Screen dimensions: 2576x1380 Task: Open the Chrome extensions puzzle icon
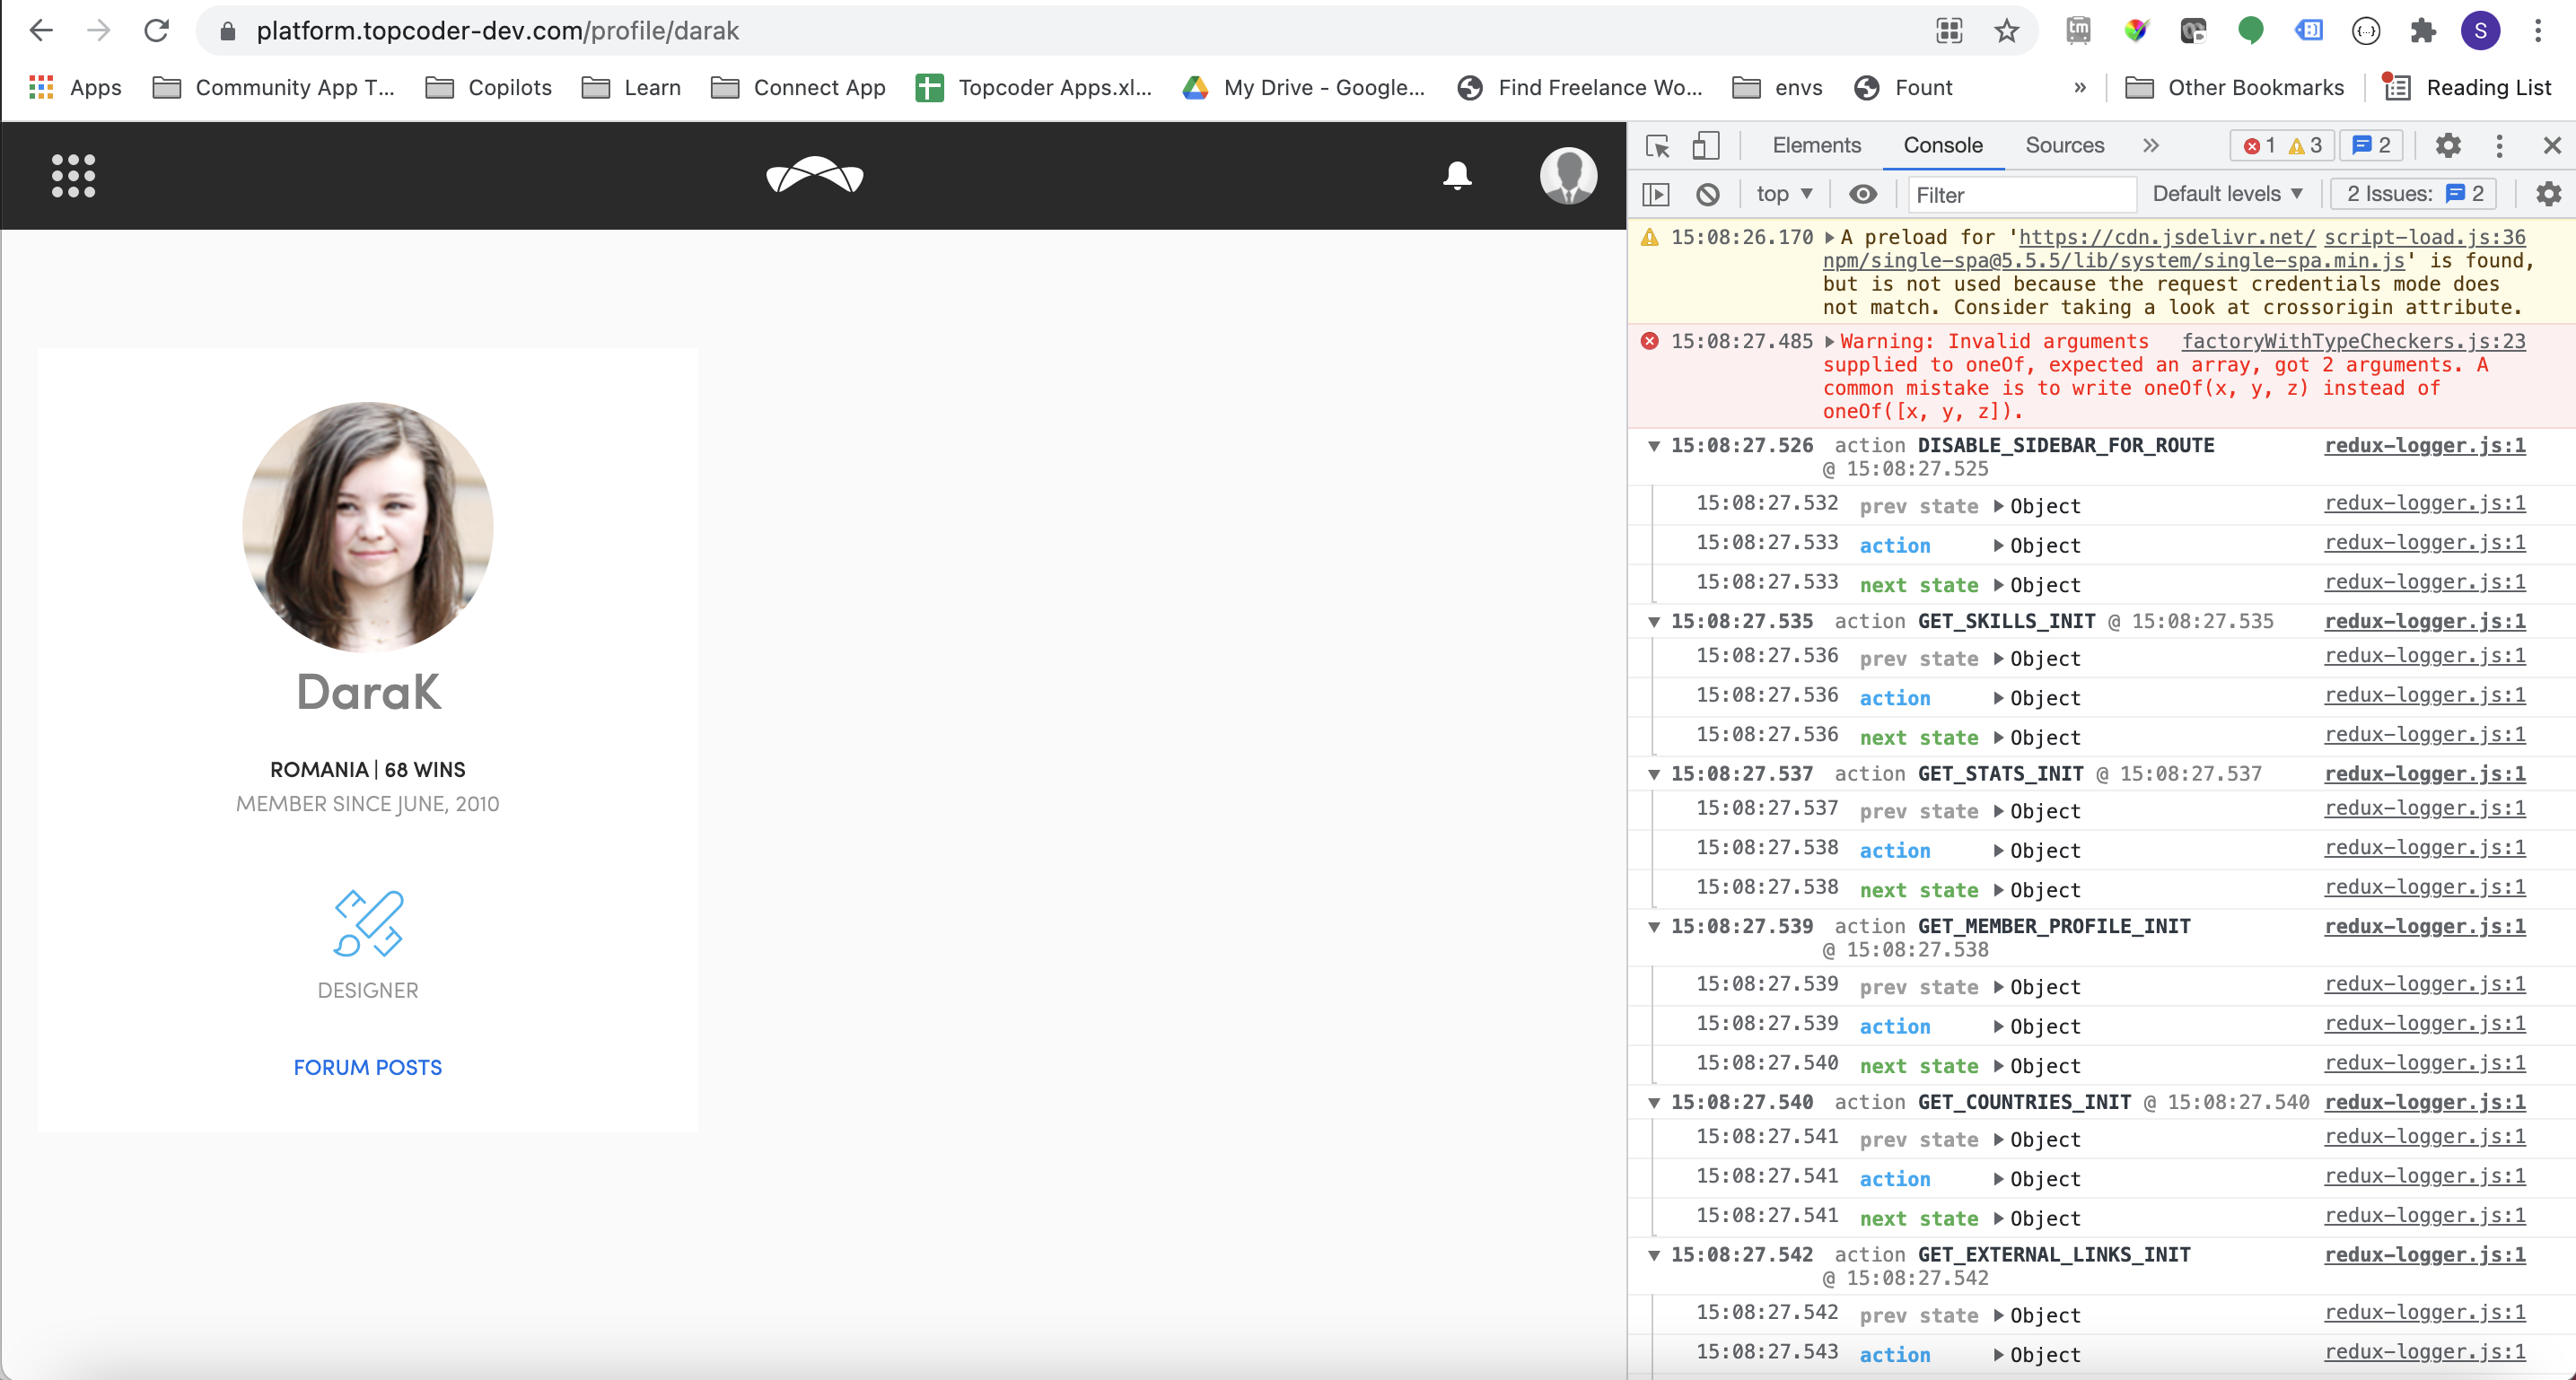click(x=2422, y=31)
